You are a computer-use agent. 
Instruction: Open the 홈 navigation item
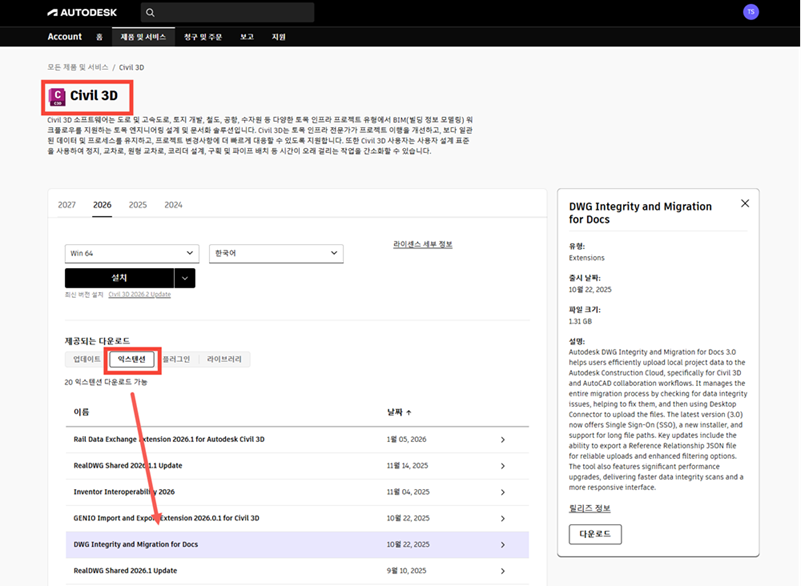tap(99, 37)
